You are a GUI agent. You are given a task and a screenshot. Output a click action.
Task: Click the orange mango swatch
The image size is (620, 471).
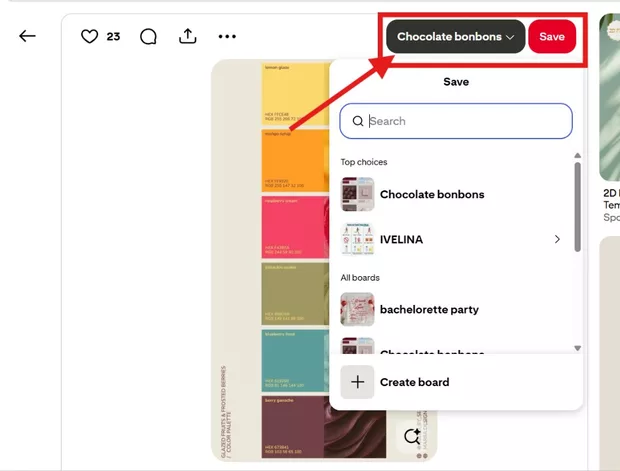coord(295,161)
